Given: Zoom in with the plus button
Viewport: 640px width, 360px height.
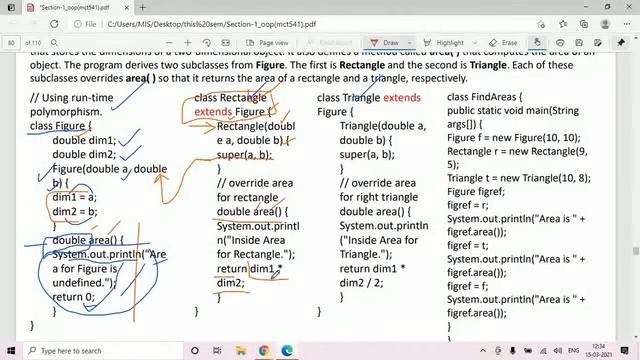Looking at the screenshot, I should click(x=188, y=42).
